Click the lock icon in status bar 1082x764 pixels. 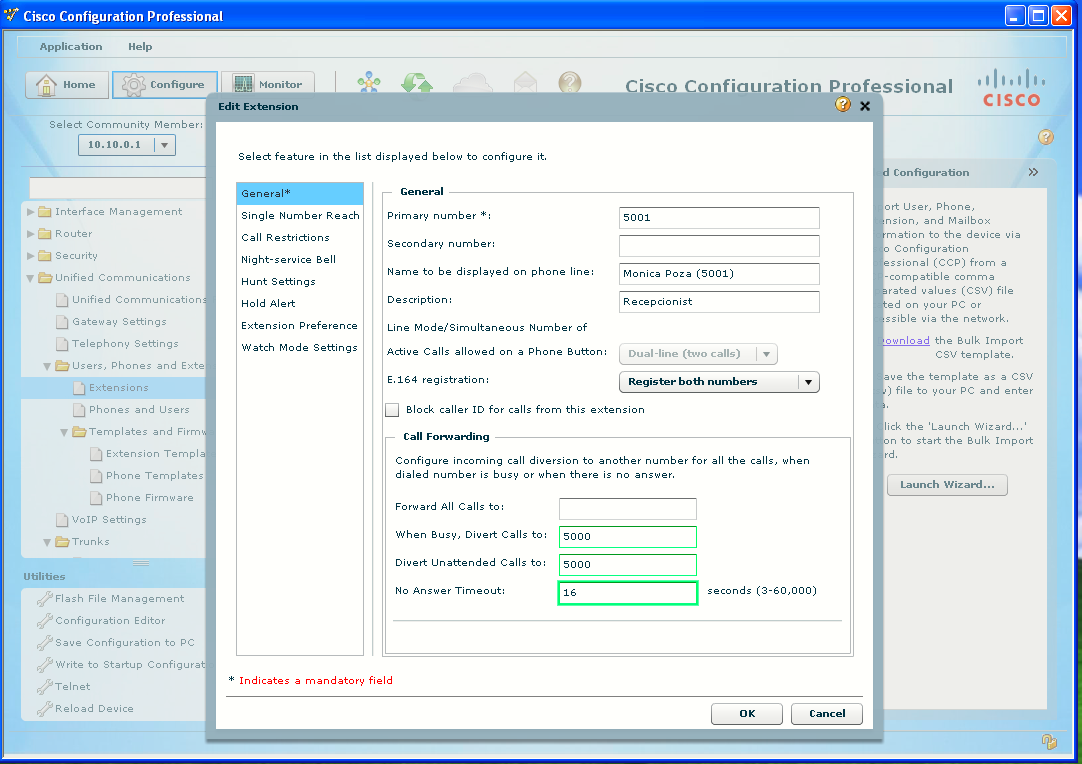click(1049, 742)
